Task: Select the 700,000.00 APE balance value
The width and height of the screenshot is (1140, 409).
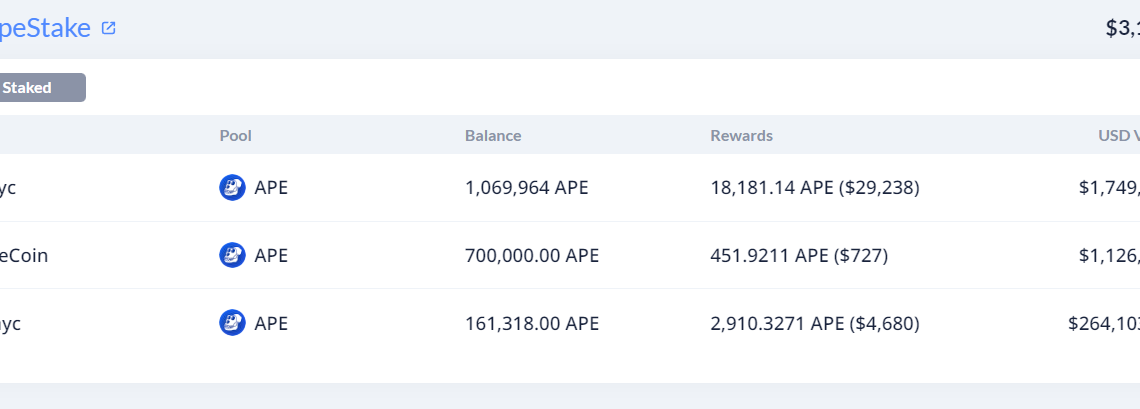Action: pyautogui.click(x=532, y=255)
